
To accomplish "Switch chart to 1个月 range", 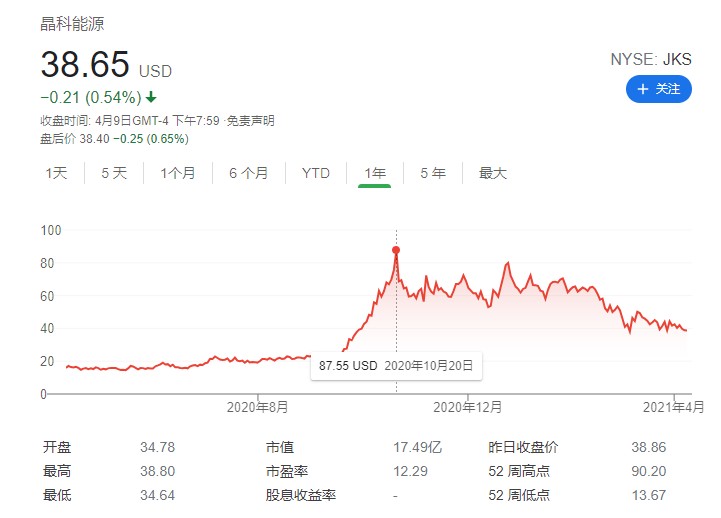I will (177, 173).
